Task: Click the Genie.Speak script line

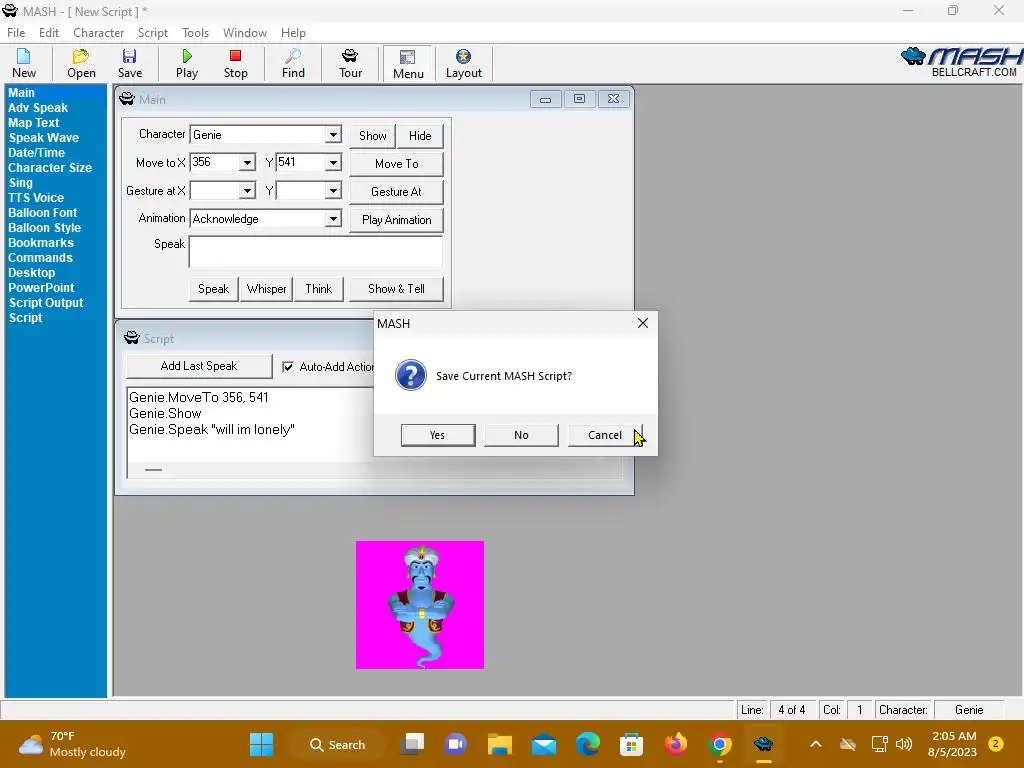Action: pyautogui.click(x=212, y=430)
